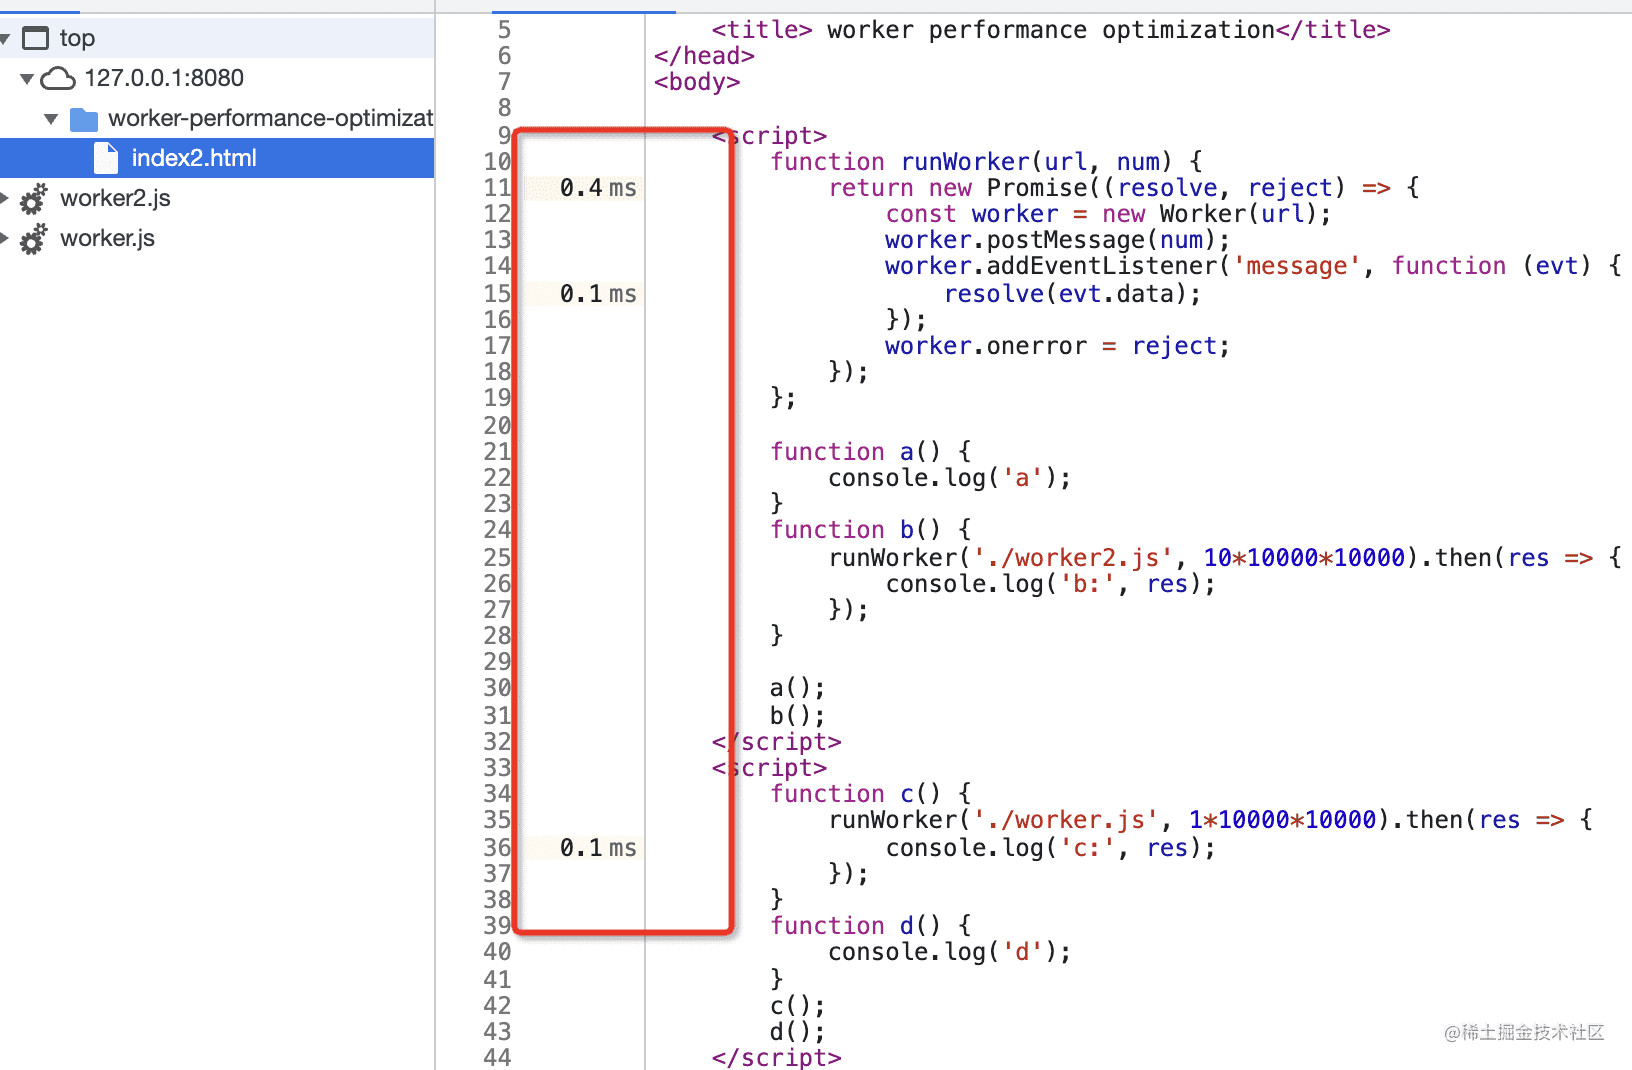Click line number 35 in the gutter

497,820
